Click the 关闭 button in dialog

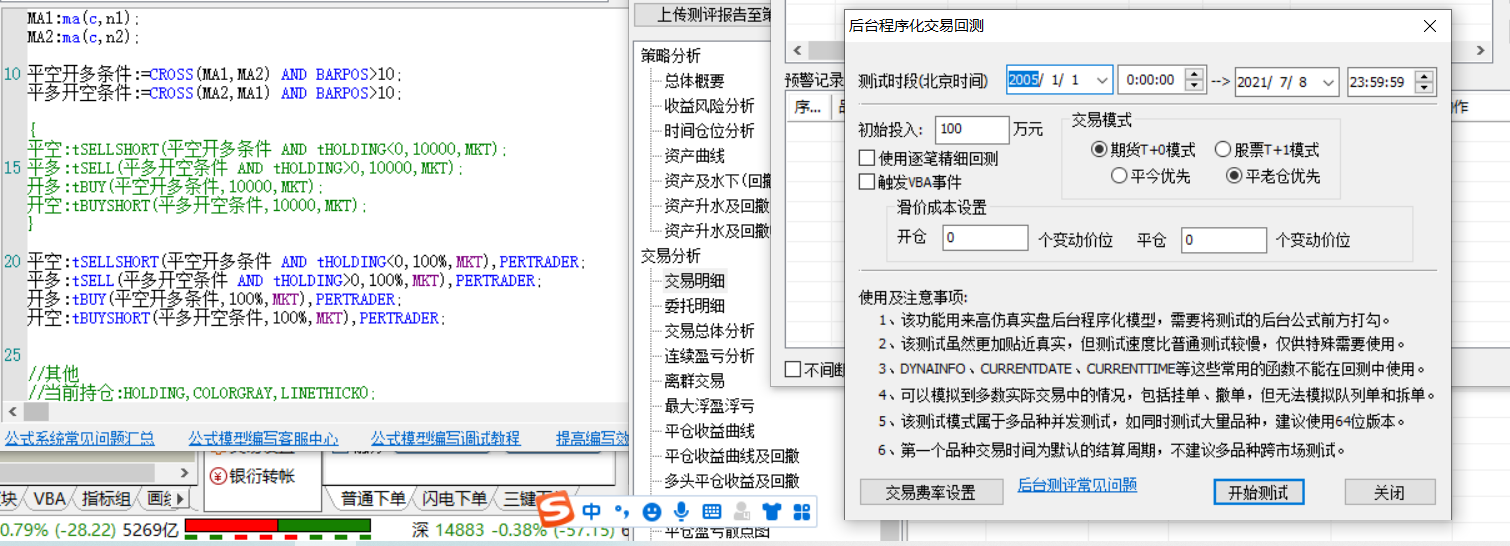[x=1389, y=493]
